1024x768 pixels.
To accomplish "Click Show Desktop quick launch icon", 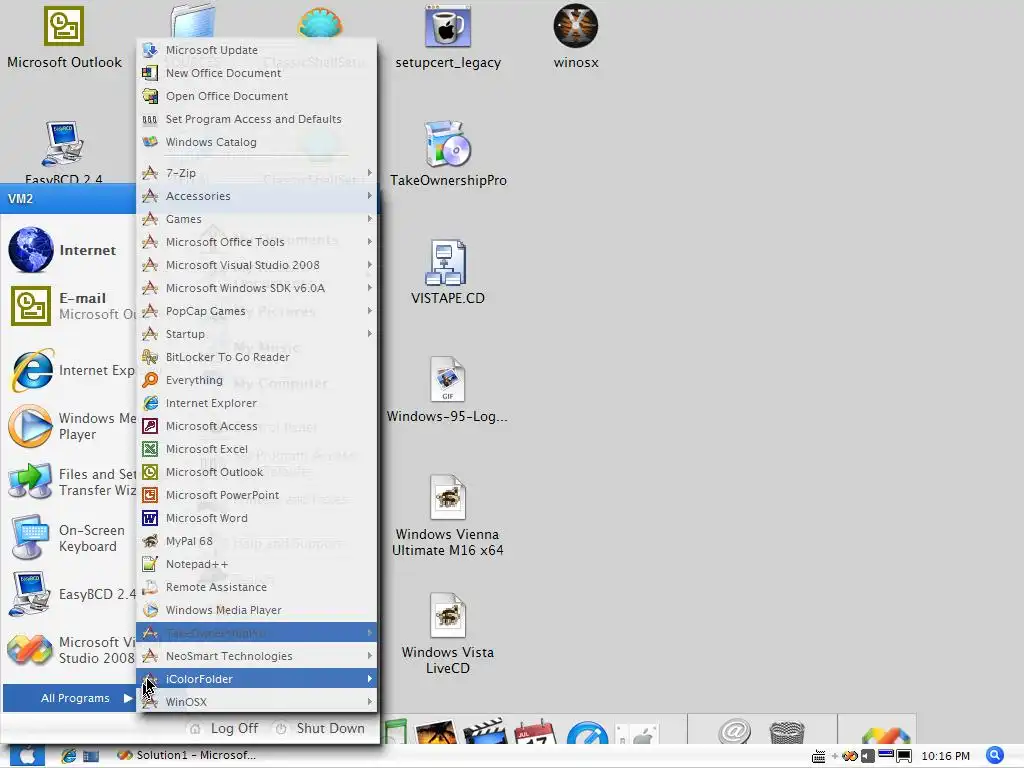I will pyautogui.click(x=91, y=756).
